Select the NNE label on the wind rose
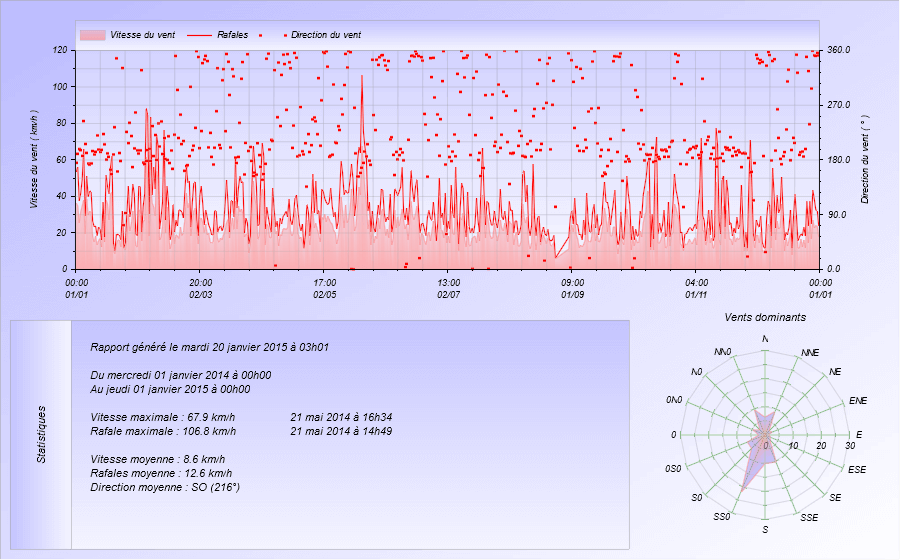The width and height of the screenshot is (900, 560). [x=810, y=353]
